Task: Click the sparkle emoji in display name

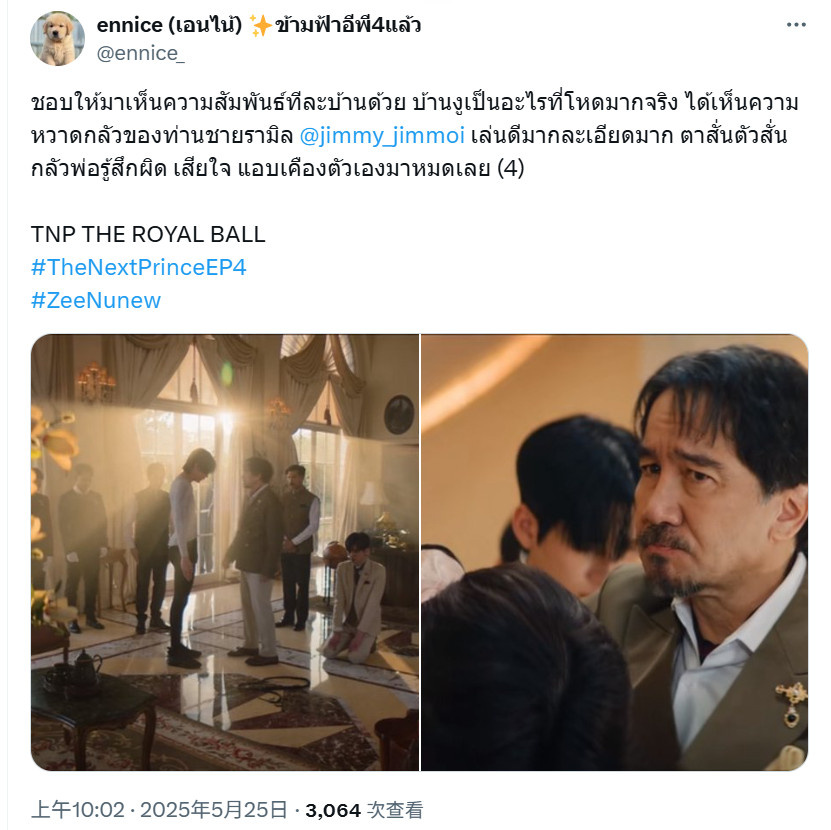Action: point(260,25)
